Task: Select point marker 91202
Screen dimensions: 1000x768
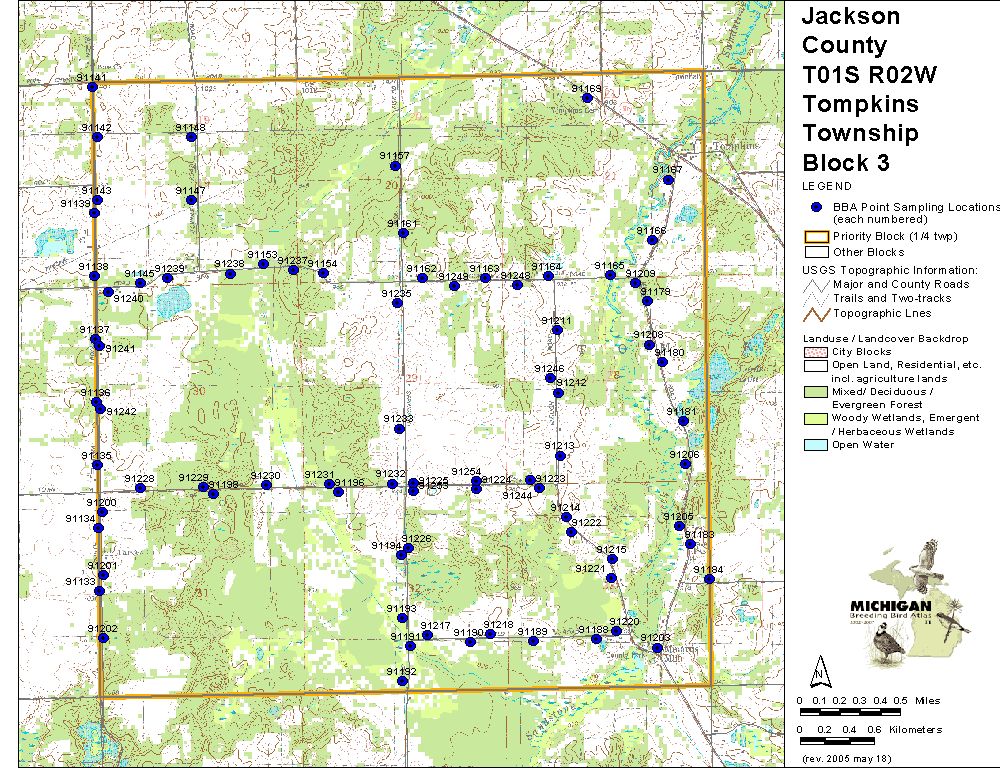Action: pyautogui.click(x=103, y=638)
